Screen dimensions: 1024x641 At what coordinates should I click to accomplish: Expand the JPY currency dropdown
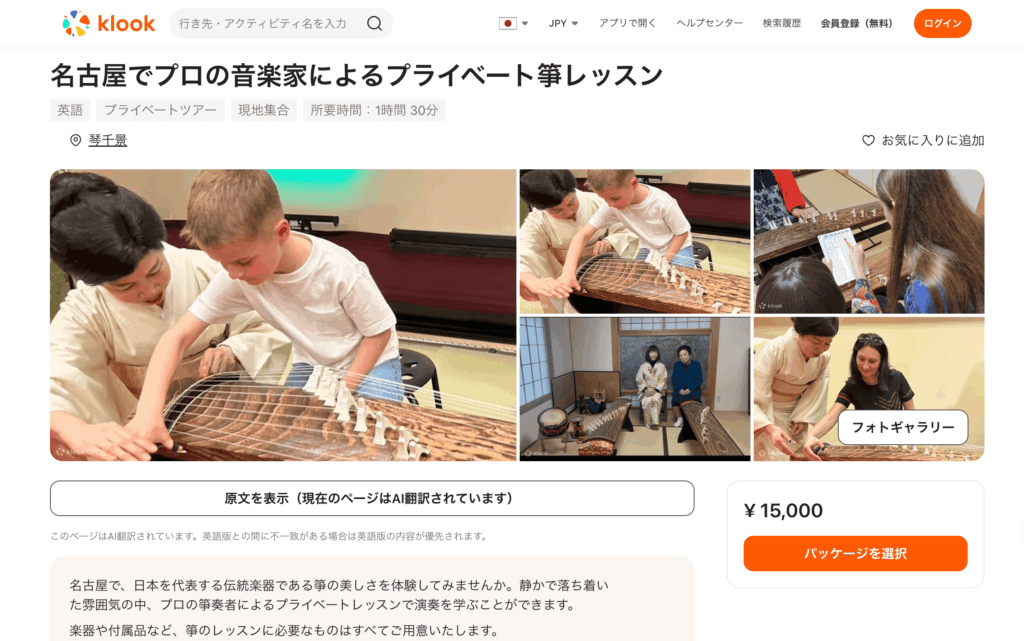pyautogui.click(x=564, y=23)
